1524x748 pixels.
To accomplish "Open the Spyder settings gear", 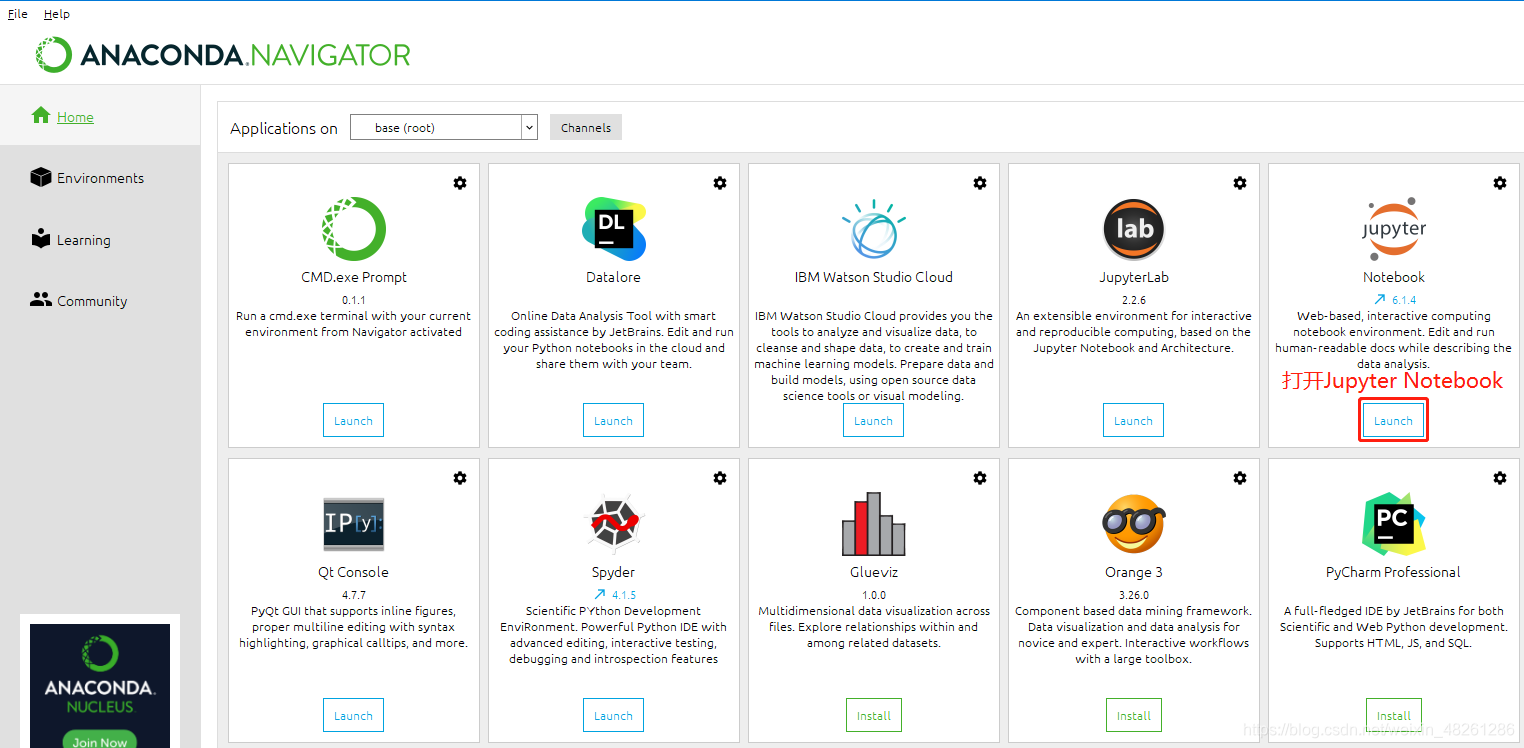I will click(x=720, y=478).
